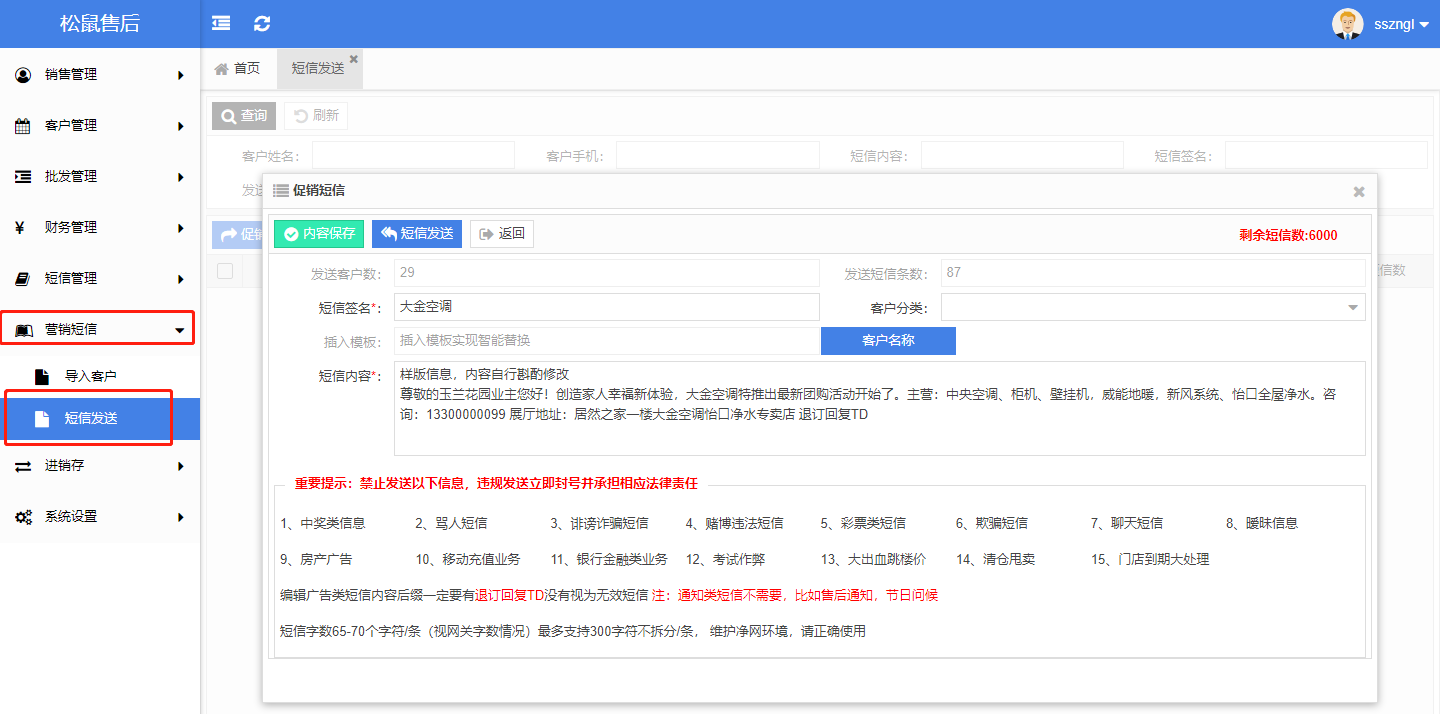The image size is (1440, 714).
Task: Click the refresh icon in top bar
Action: (x=262, y=23)
